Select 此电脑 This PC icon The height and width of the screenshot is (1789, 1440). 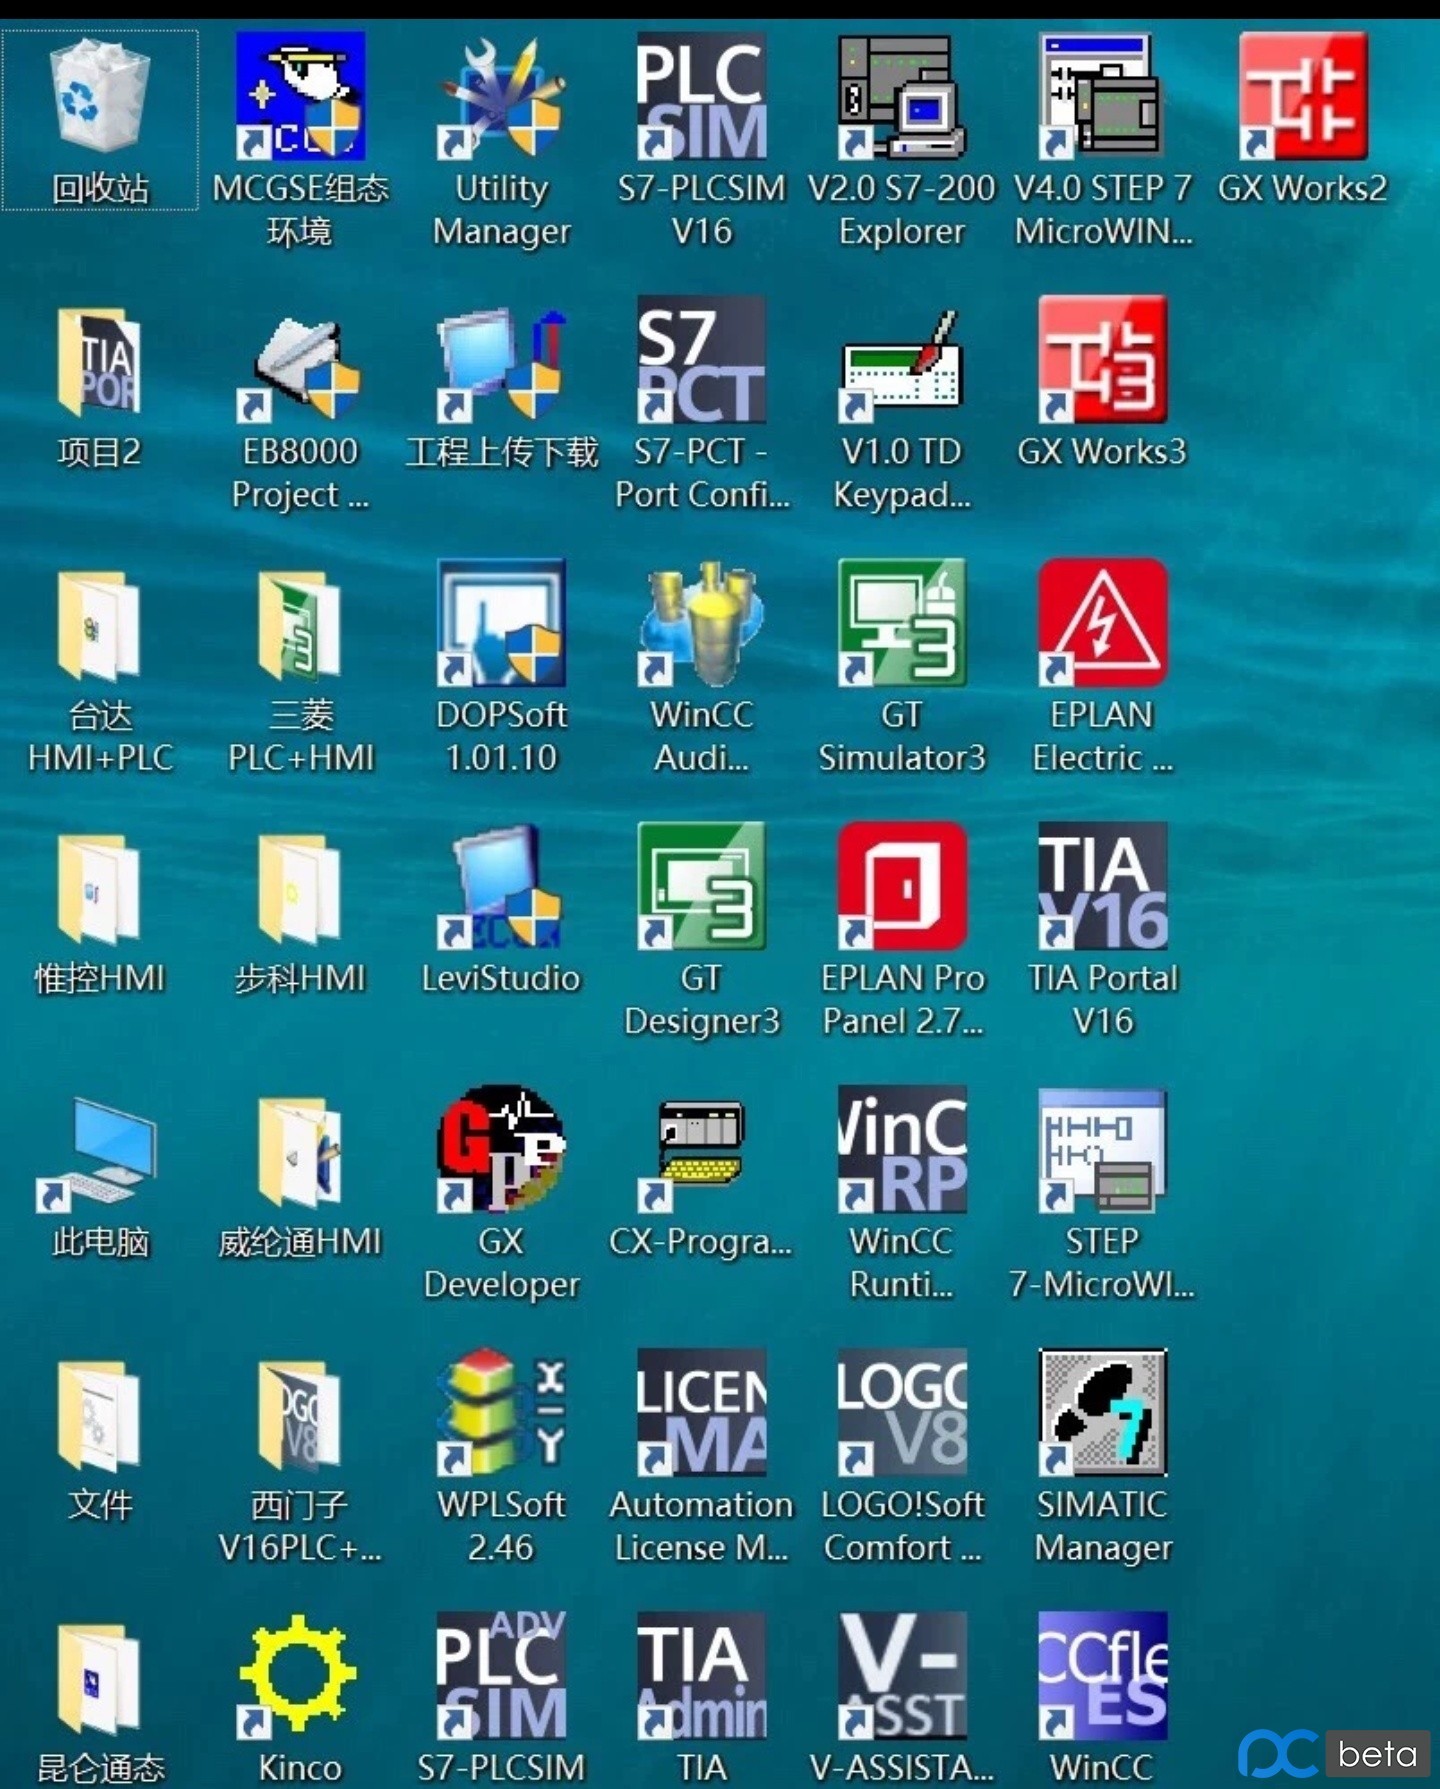pos(97,1154)
